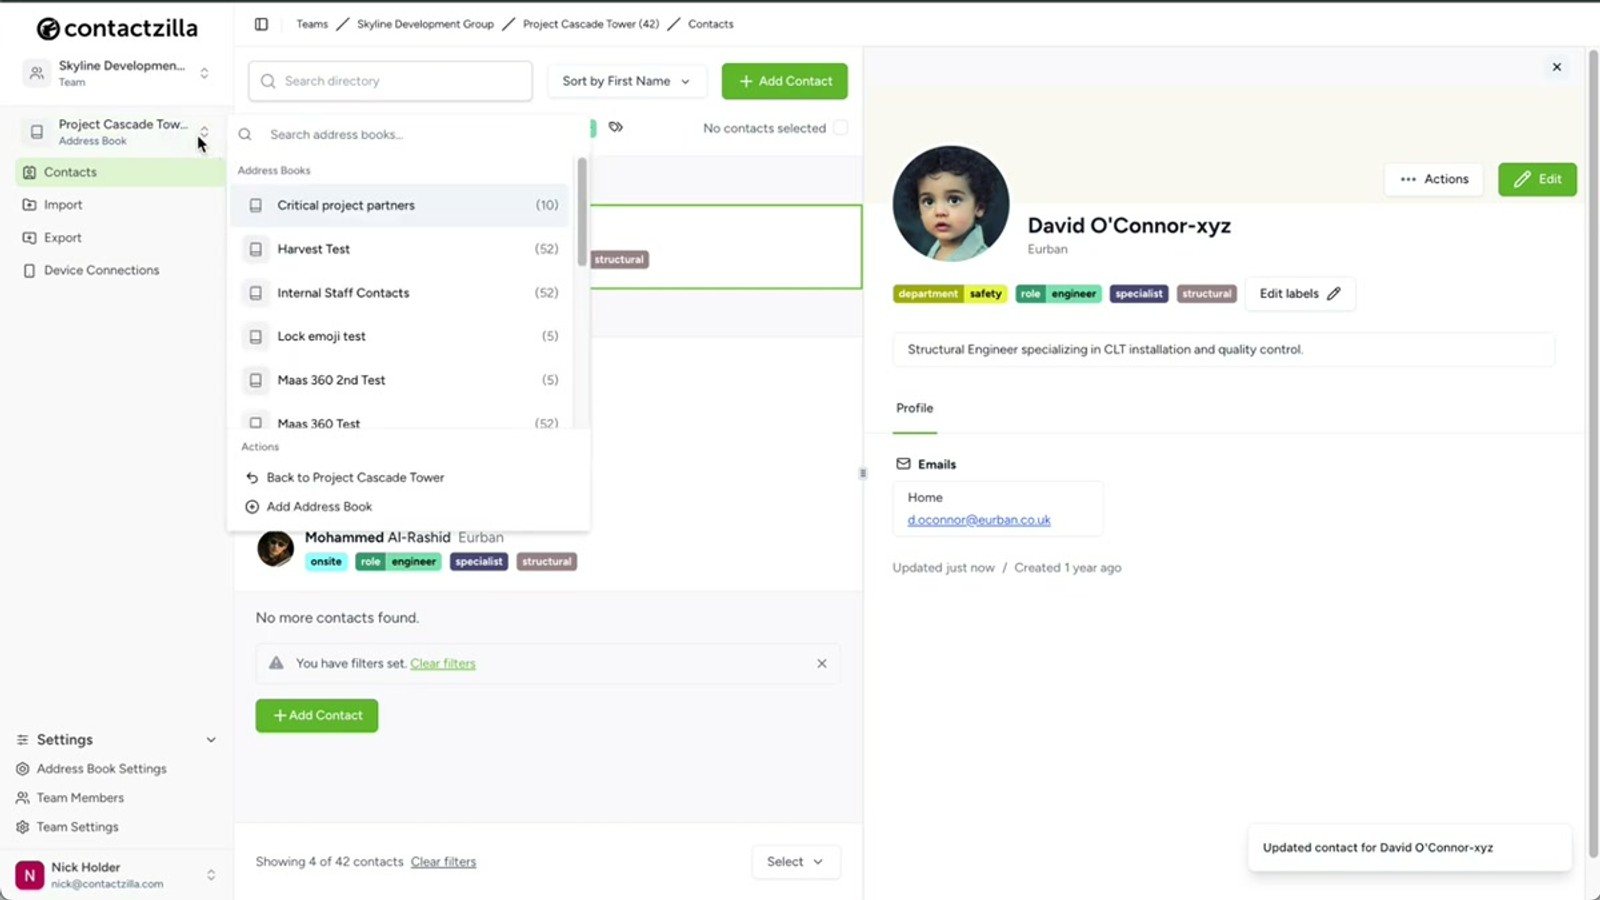
Task: Toggle sidebar panel icon near breadcrumbs
Action: [x=261, y=24]
